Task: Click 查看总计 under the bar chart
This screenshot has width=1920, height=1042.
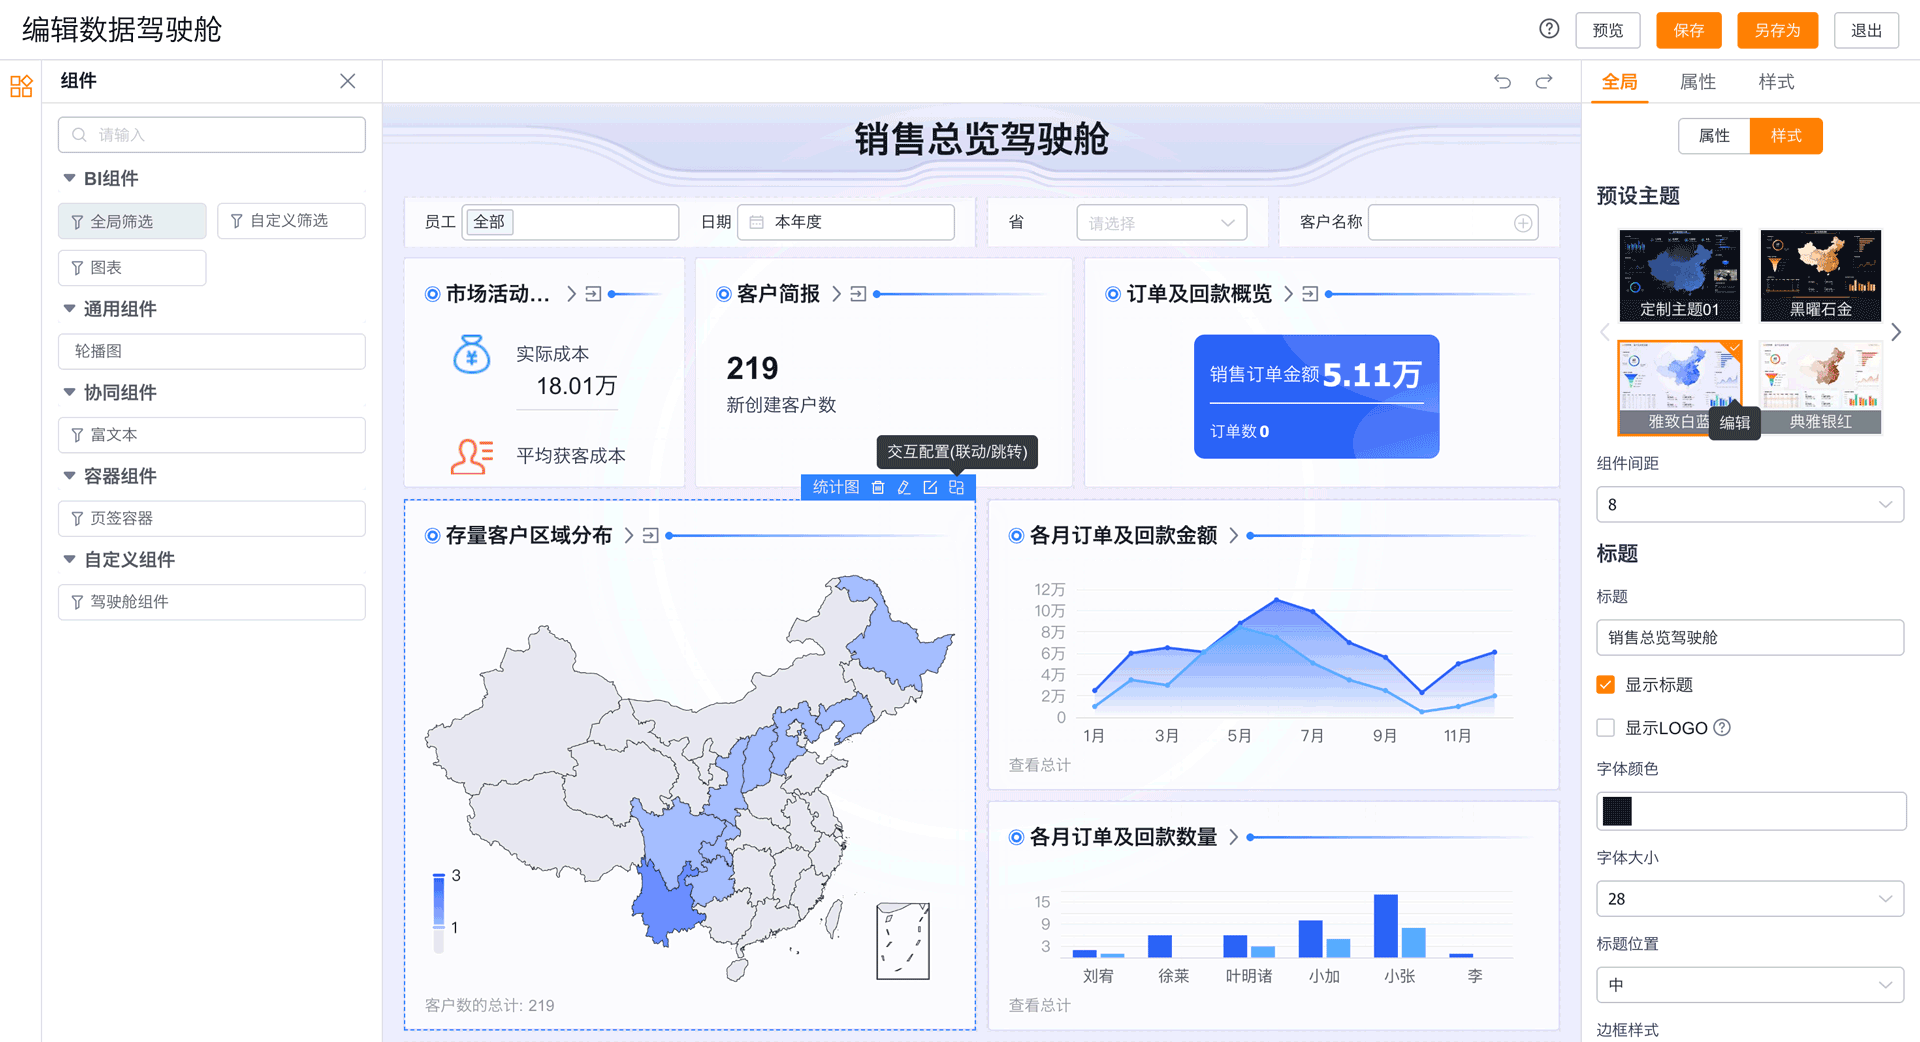Action: (1039, 1005)
